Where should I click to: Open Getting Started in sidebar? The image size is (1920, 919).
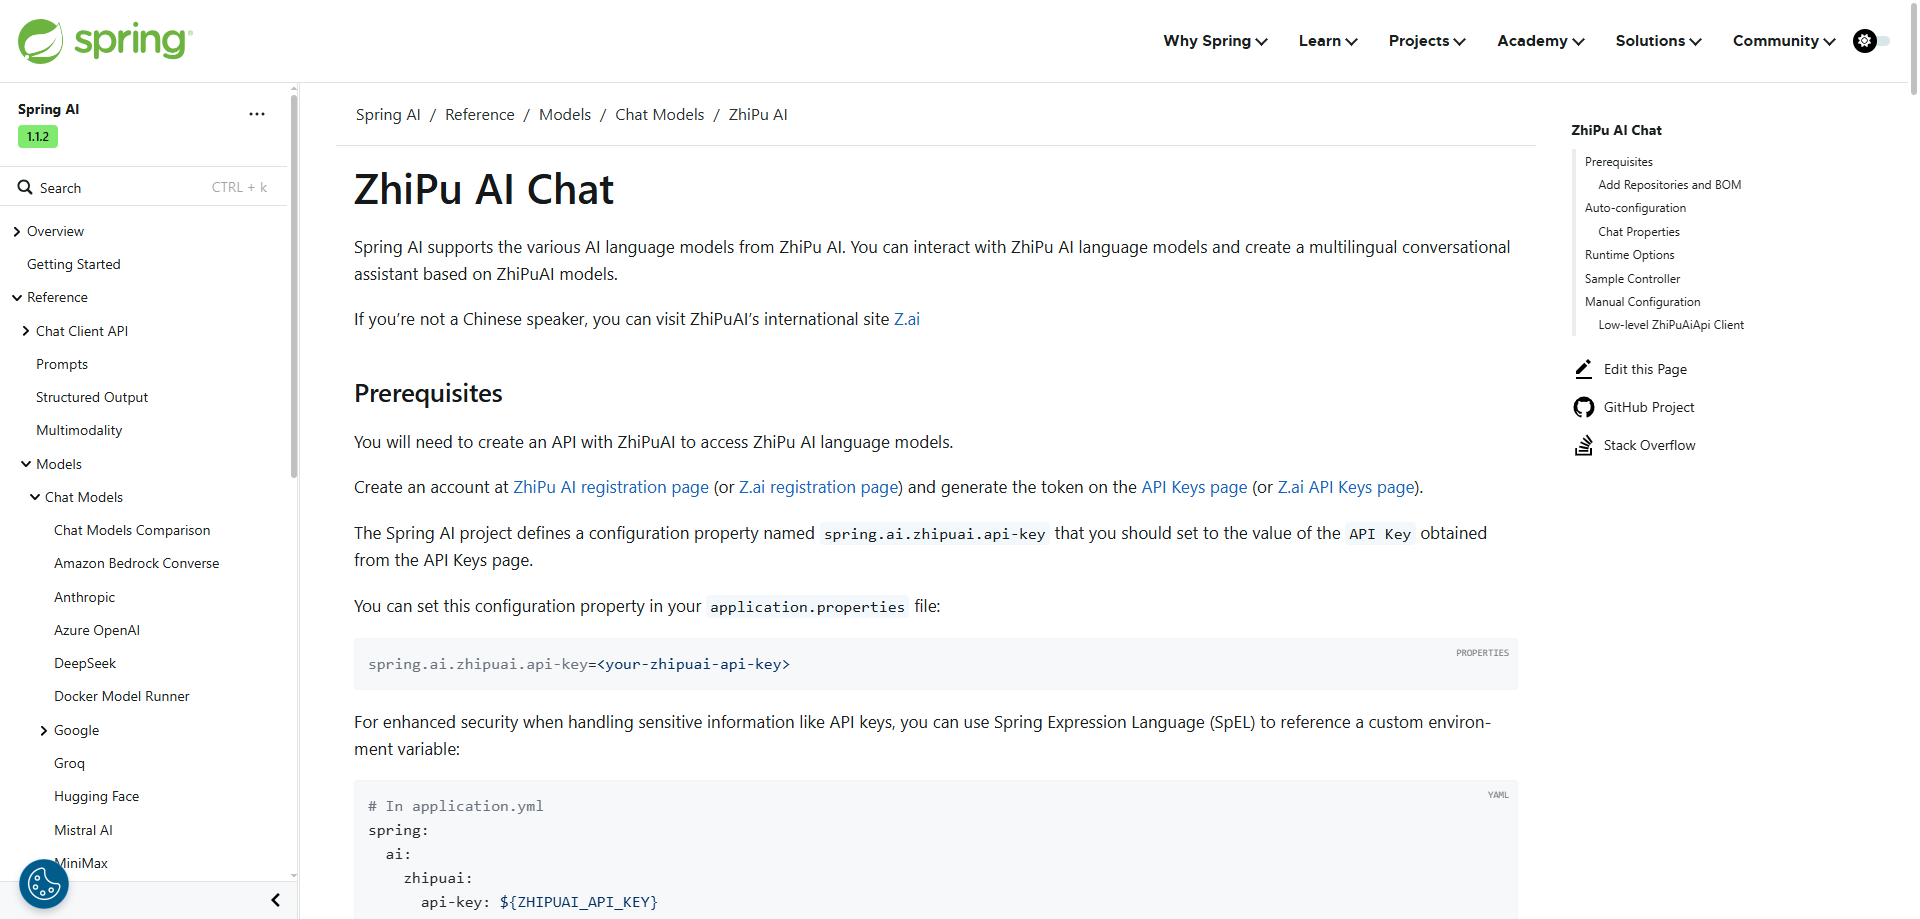tap(74, 264)
